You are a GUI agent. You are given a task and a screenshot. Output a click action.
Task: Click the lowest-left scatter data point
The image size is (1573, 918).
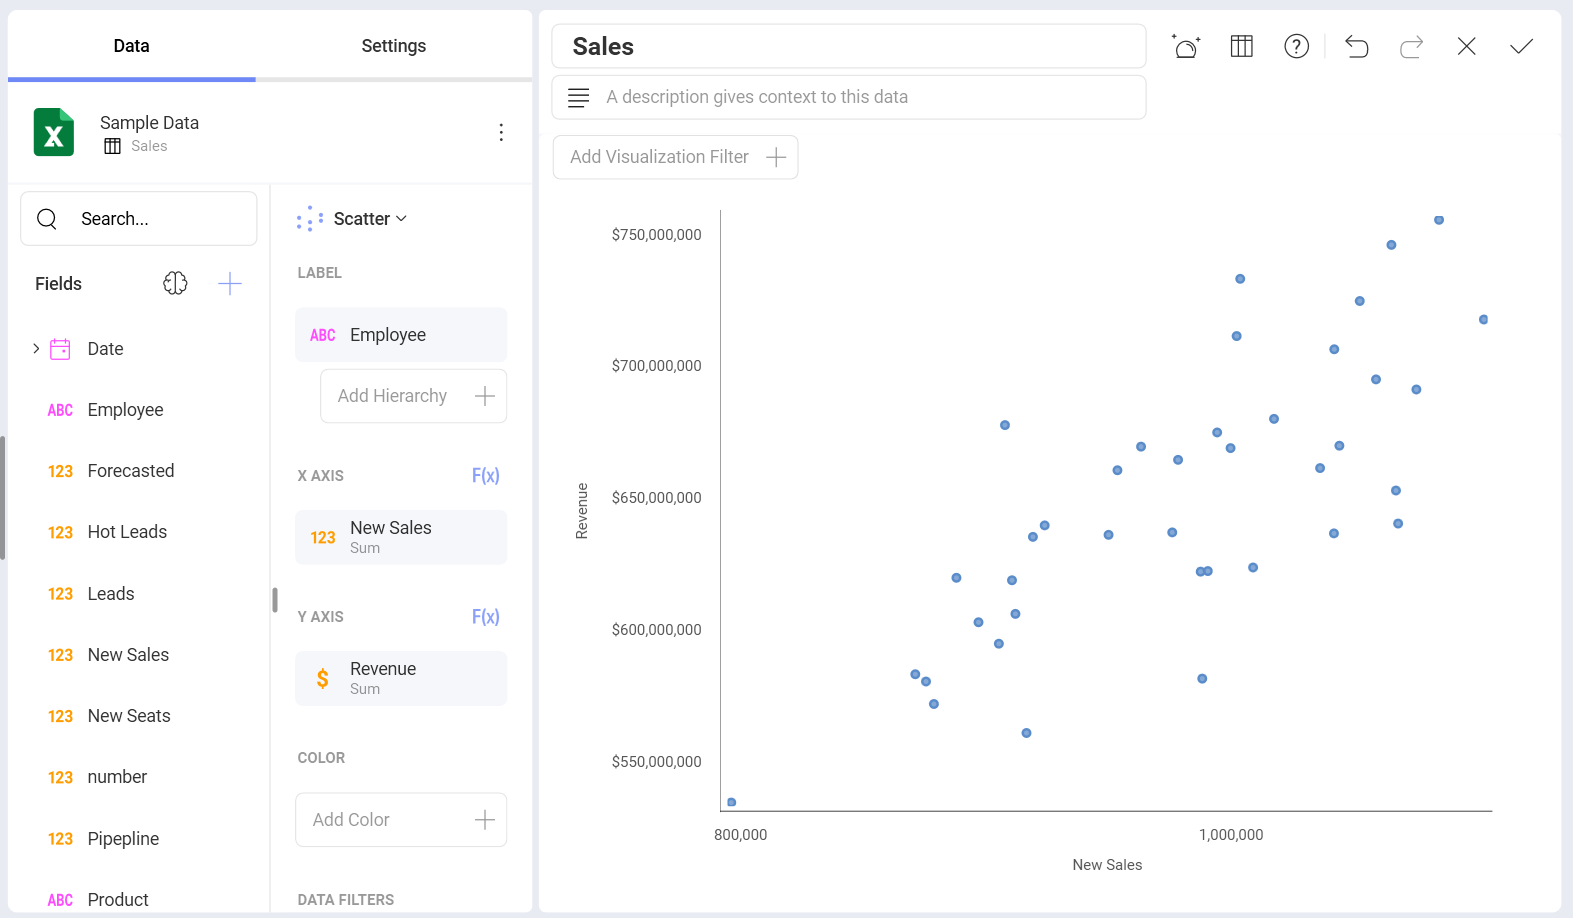click(x=732, y=802)
